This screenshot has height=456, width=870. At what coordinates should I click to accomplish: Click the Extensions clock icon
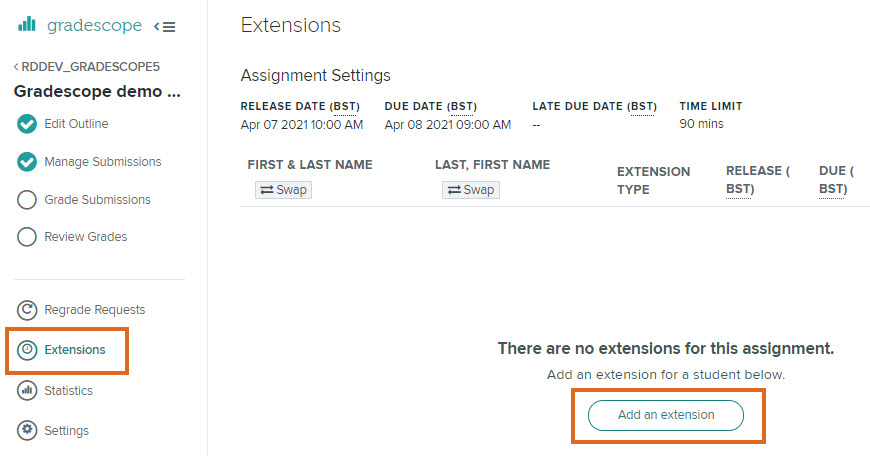(x=28, y=350)
